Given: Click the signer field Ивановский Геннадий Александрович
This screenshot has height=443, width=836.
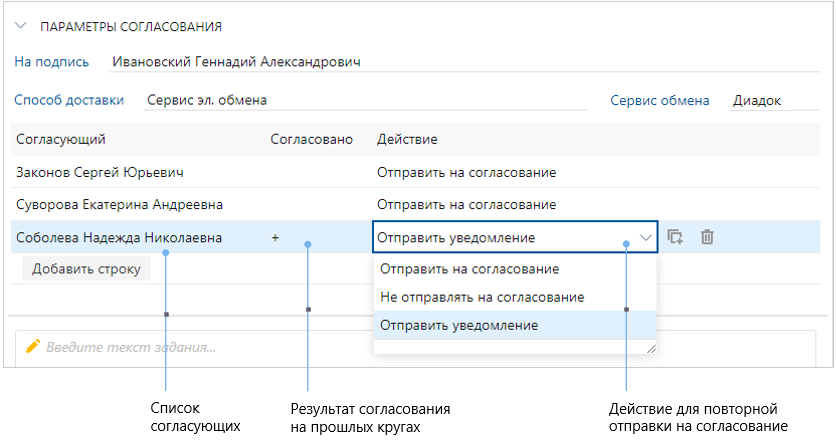Looking at the screenshot, I should [236, 61].
